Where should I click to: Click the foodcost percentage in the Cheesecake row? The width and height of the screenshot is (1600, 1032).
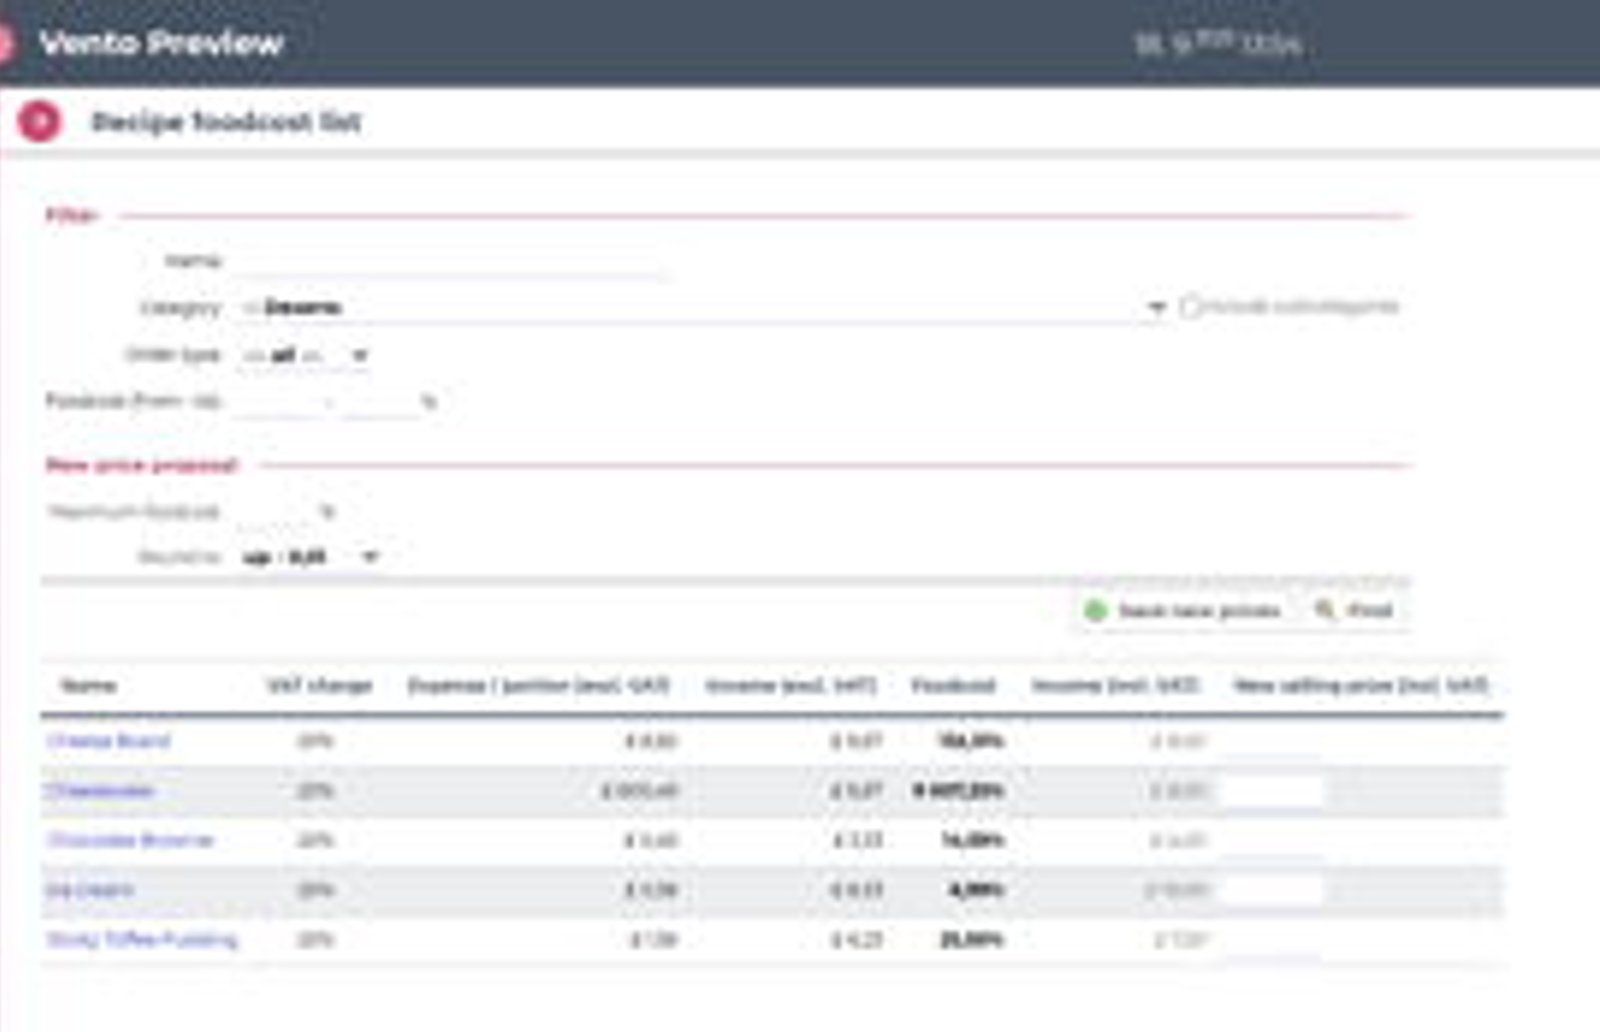pyautogui.click(x=958, y=791)
